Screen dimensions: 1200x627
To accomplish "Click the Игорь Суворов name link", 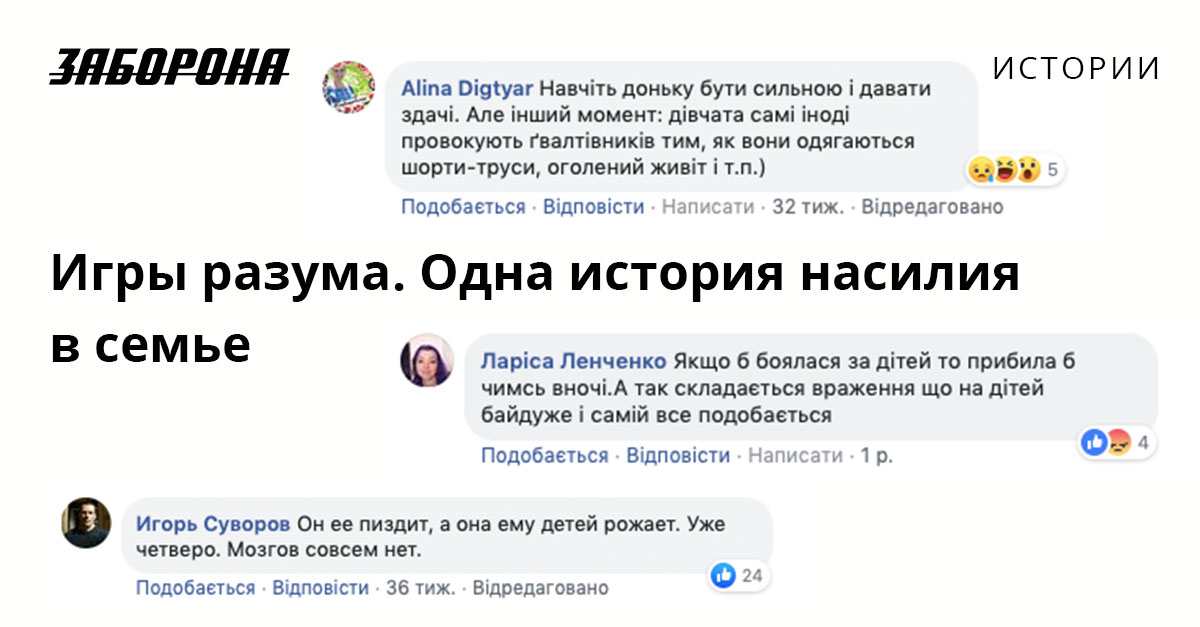I will (213, 524).
